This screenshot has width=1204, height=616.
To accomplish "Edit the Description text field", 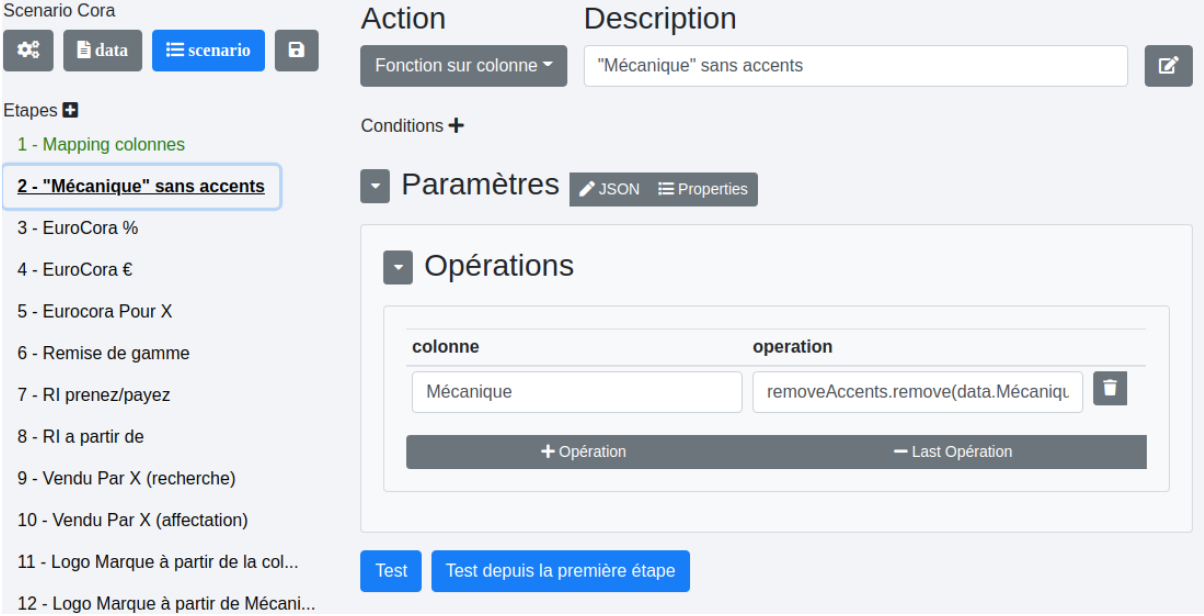I will (x=855, y=66).
